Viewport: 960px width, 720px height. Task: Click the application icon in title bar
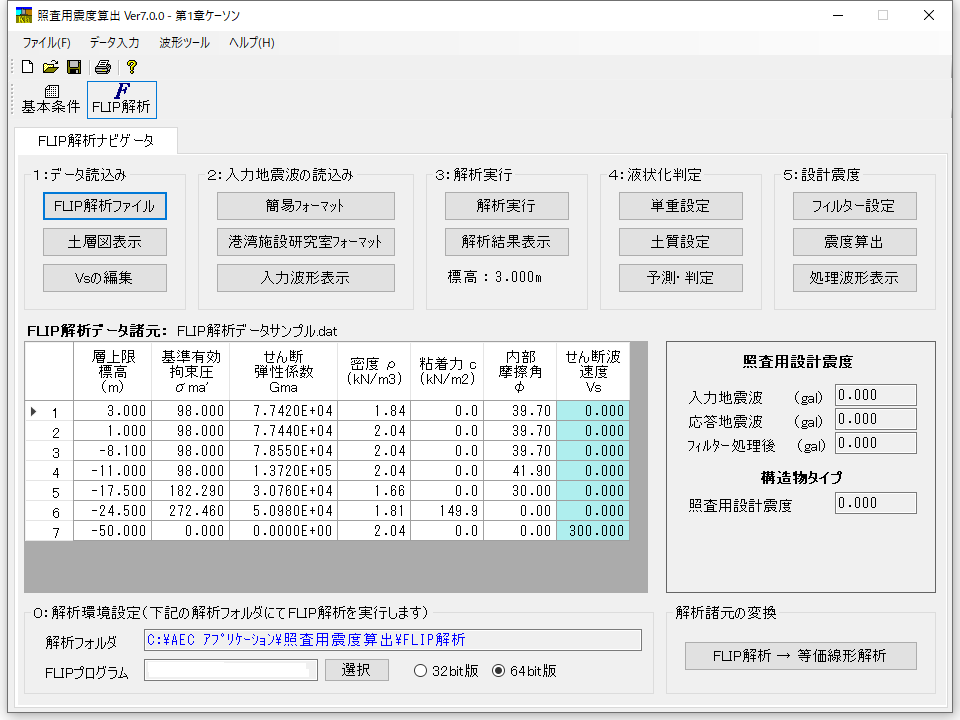24,15
